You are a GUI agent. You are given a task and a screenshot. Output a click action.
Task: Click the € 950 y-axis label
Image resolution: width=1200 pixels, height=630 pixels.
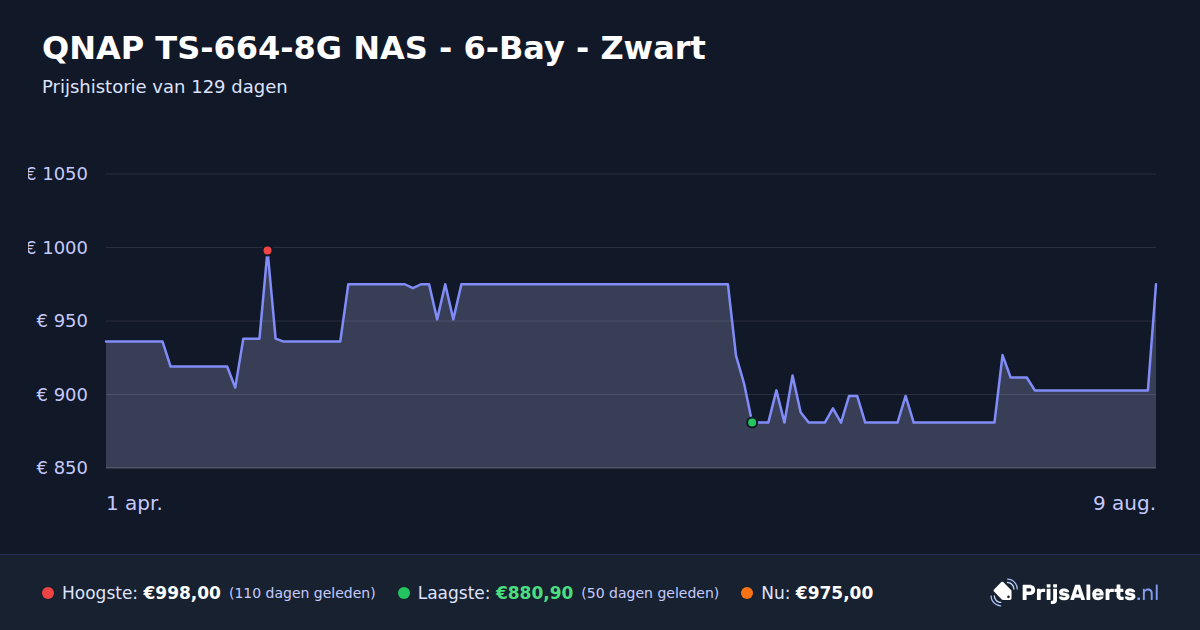pos(62,321)
